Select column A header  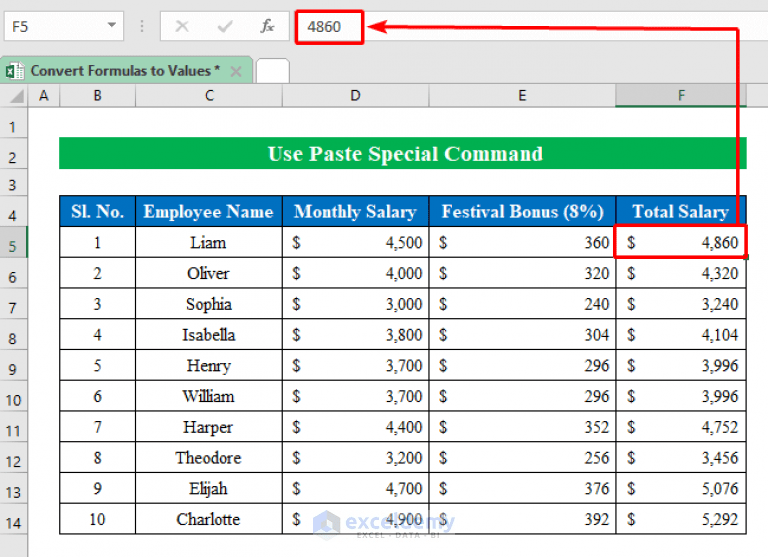44,96
